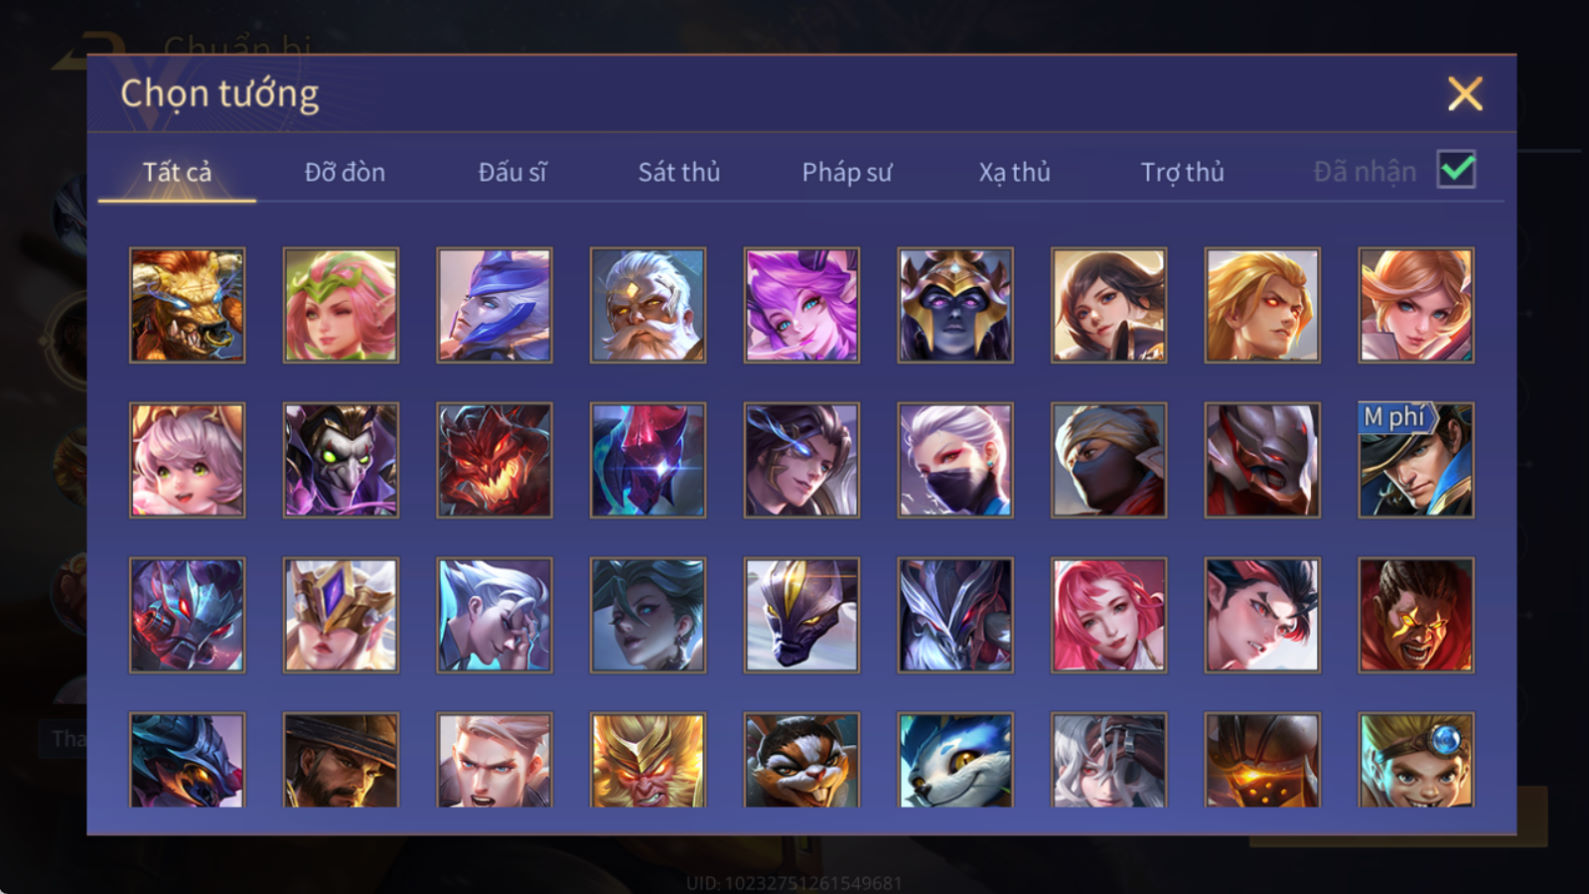Screen dimensions: 1589x894
Task: Pick the red lava demon hero
Action: pos(494,460)
